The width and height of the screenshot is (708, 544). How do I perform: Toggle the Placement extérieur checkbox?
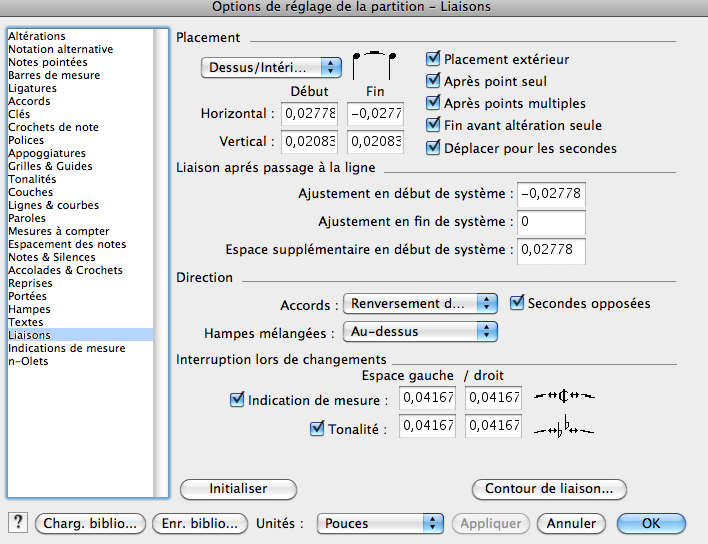tap(433, 59)
